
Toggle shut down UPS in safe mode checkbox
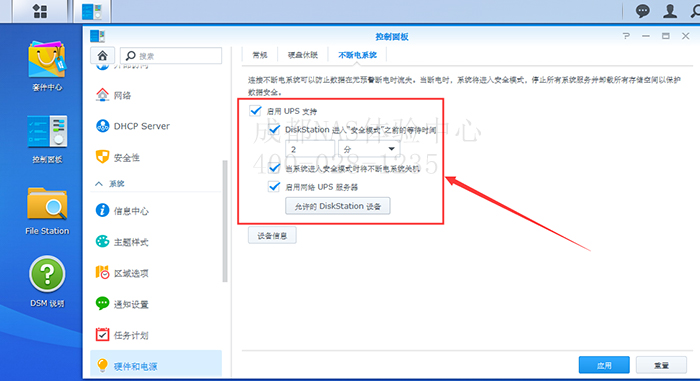tap(274, 168)
